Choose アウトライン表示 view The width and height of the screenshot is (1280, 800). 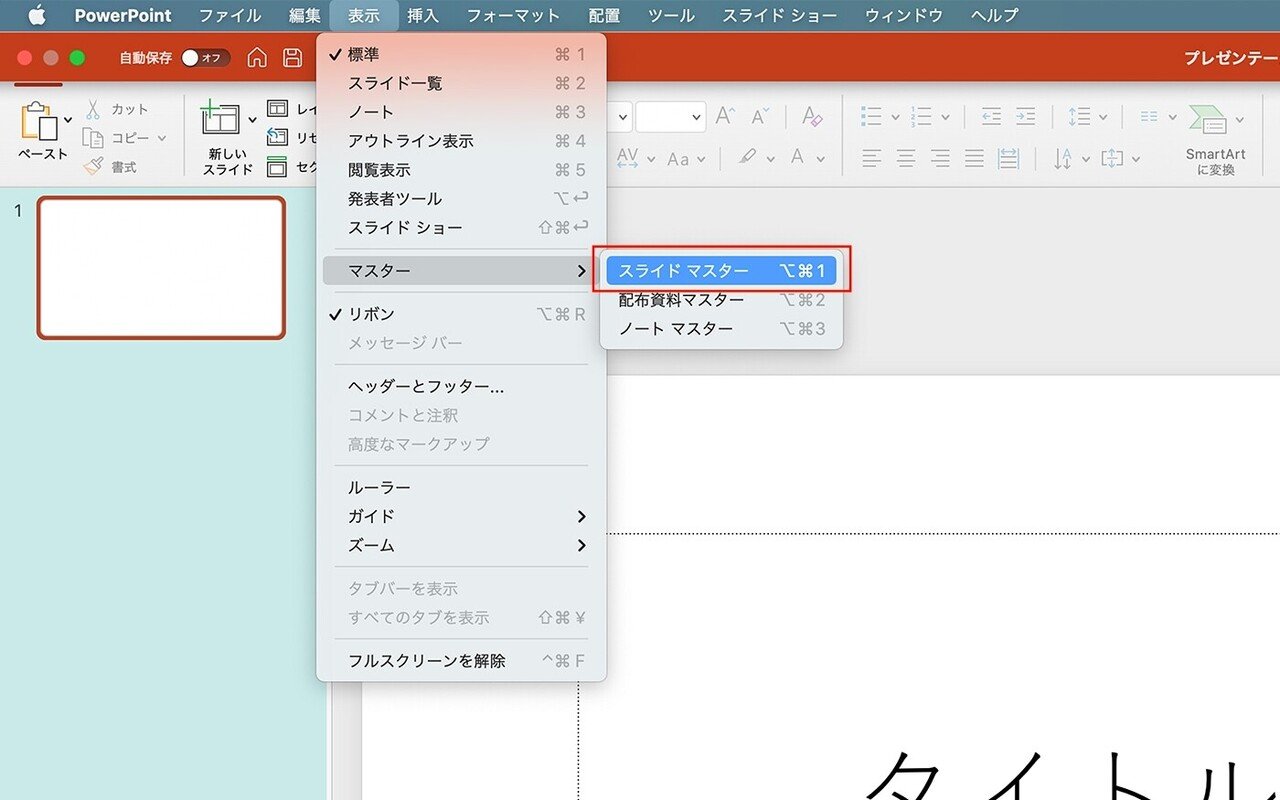pyautogui.click(x=461, y=141)
